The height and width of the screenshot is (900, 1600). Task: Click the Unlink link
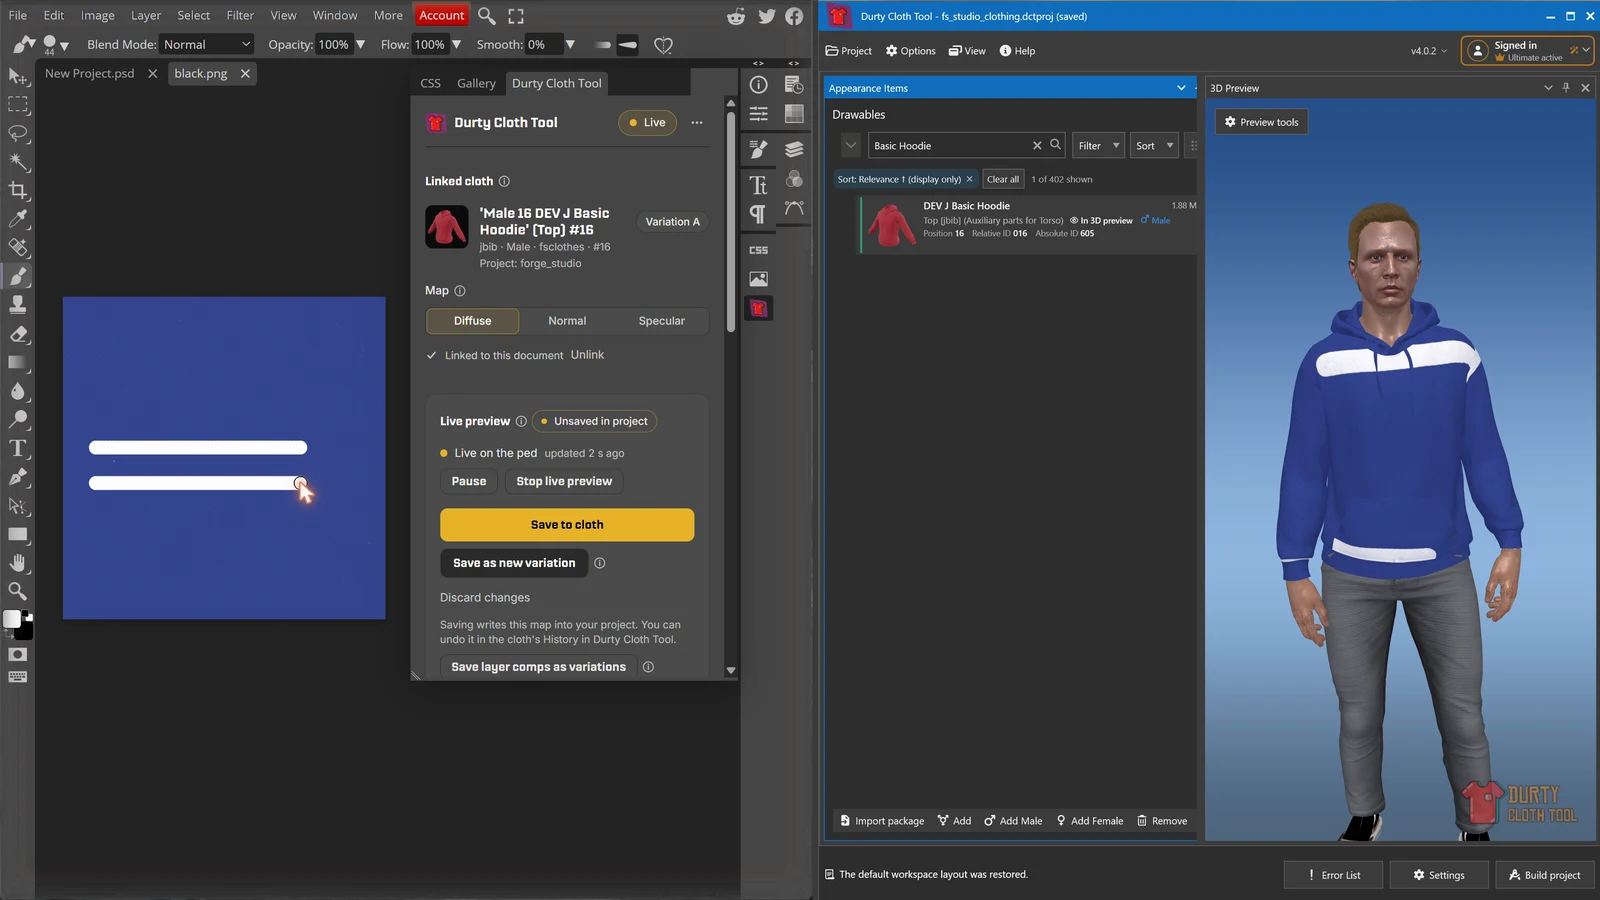[587, 355]
